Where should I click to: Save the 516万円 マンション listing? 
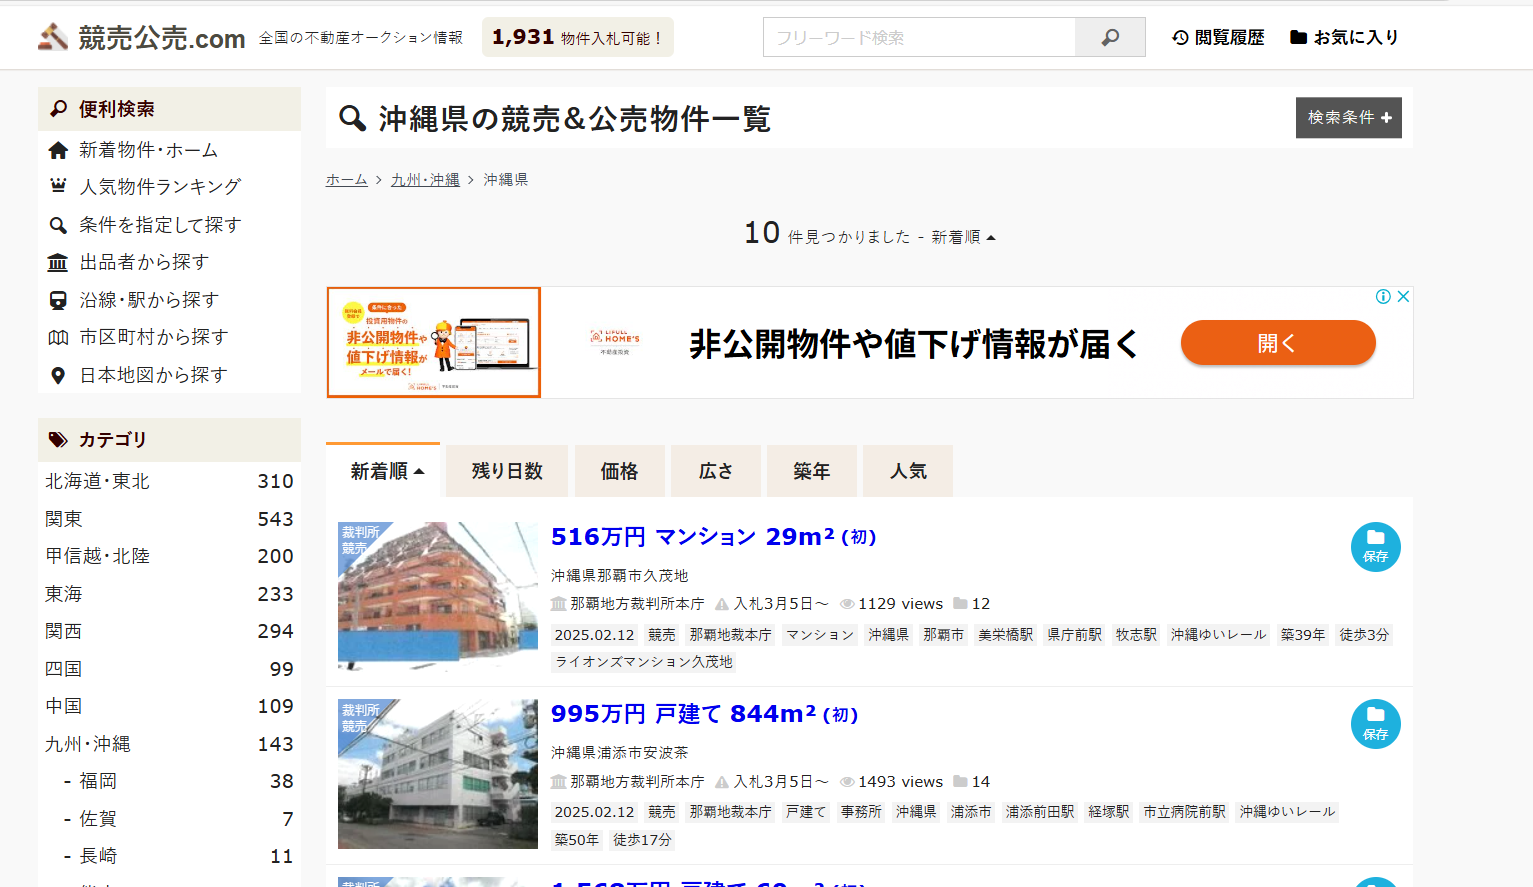pos(1375,547)
